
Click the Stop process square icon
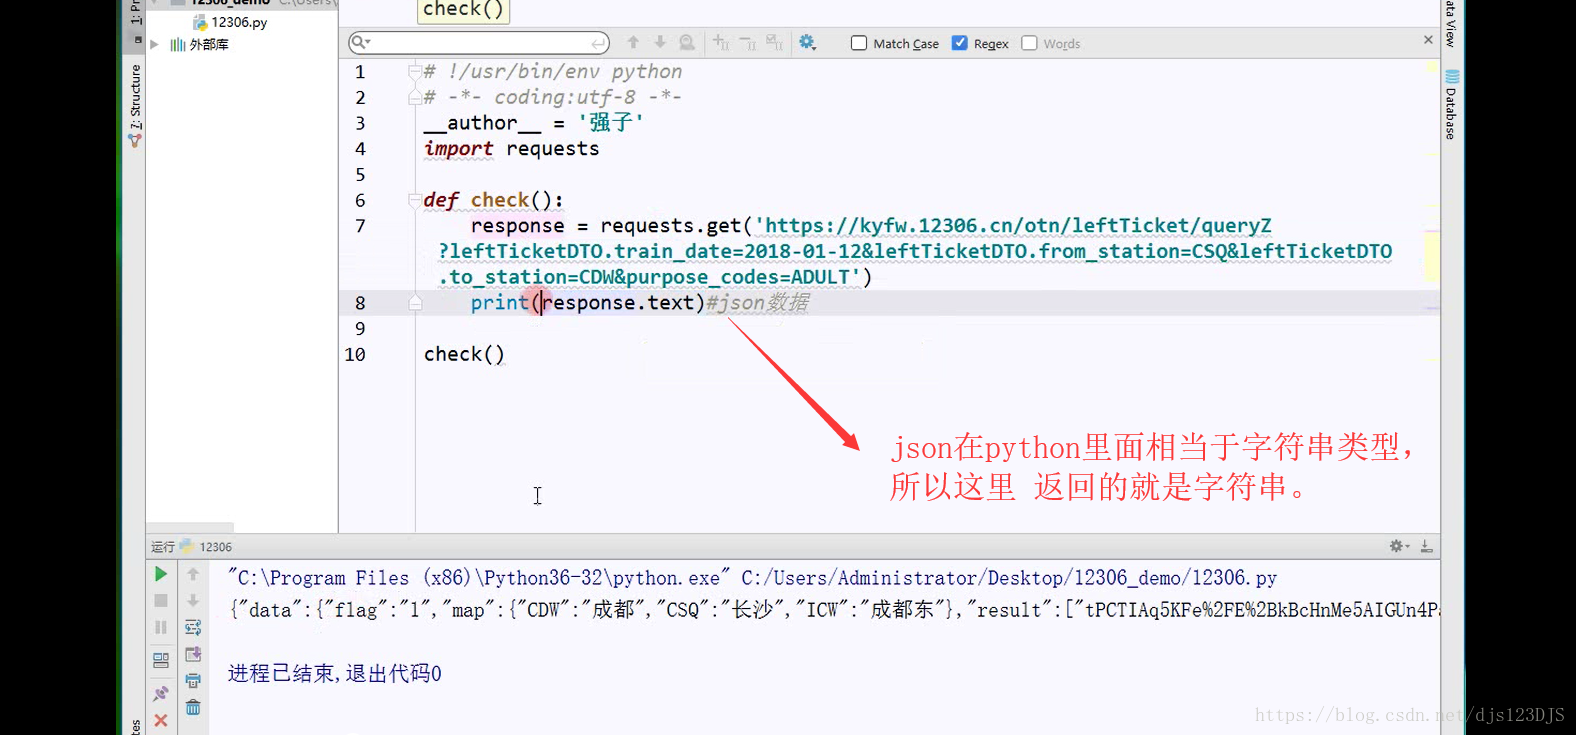click(160, 601)
